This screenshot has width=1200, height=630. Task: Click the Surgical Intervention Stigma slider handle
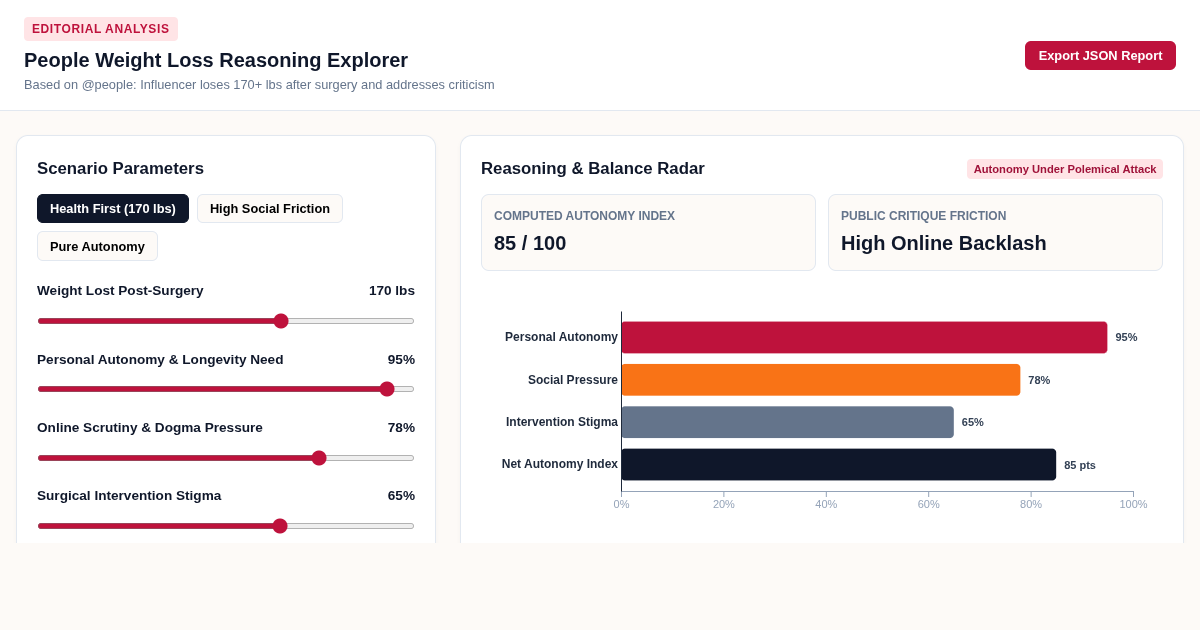point(280,526)
